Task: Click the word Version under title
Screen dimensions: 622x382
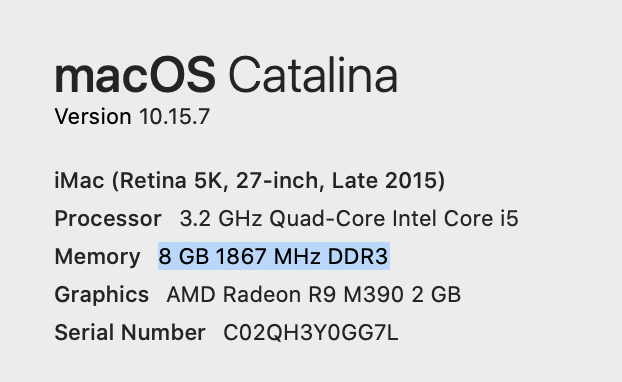Action: pyautogui.click(x=93, y=117)
